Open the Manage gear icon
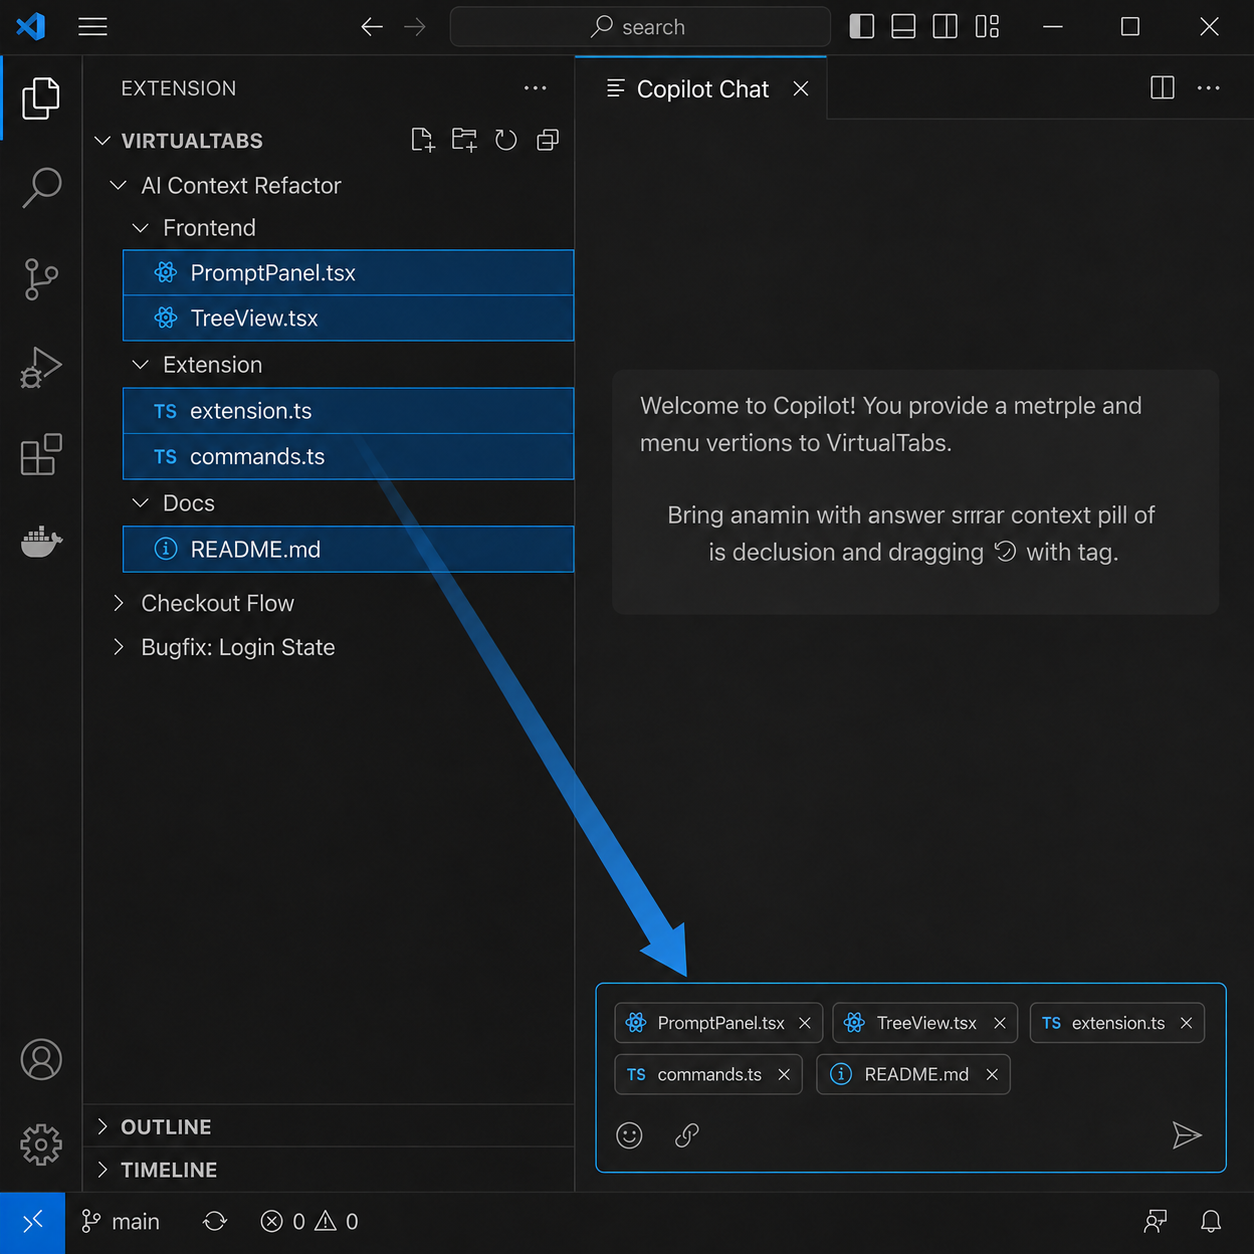This screenshot has height=1254, width=1254. click(x=41, y=1144)
